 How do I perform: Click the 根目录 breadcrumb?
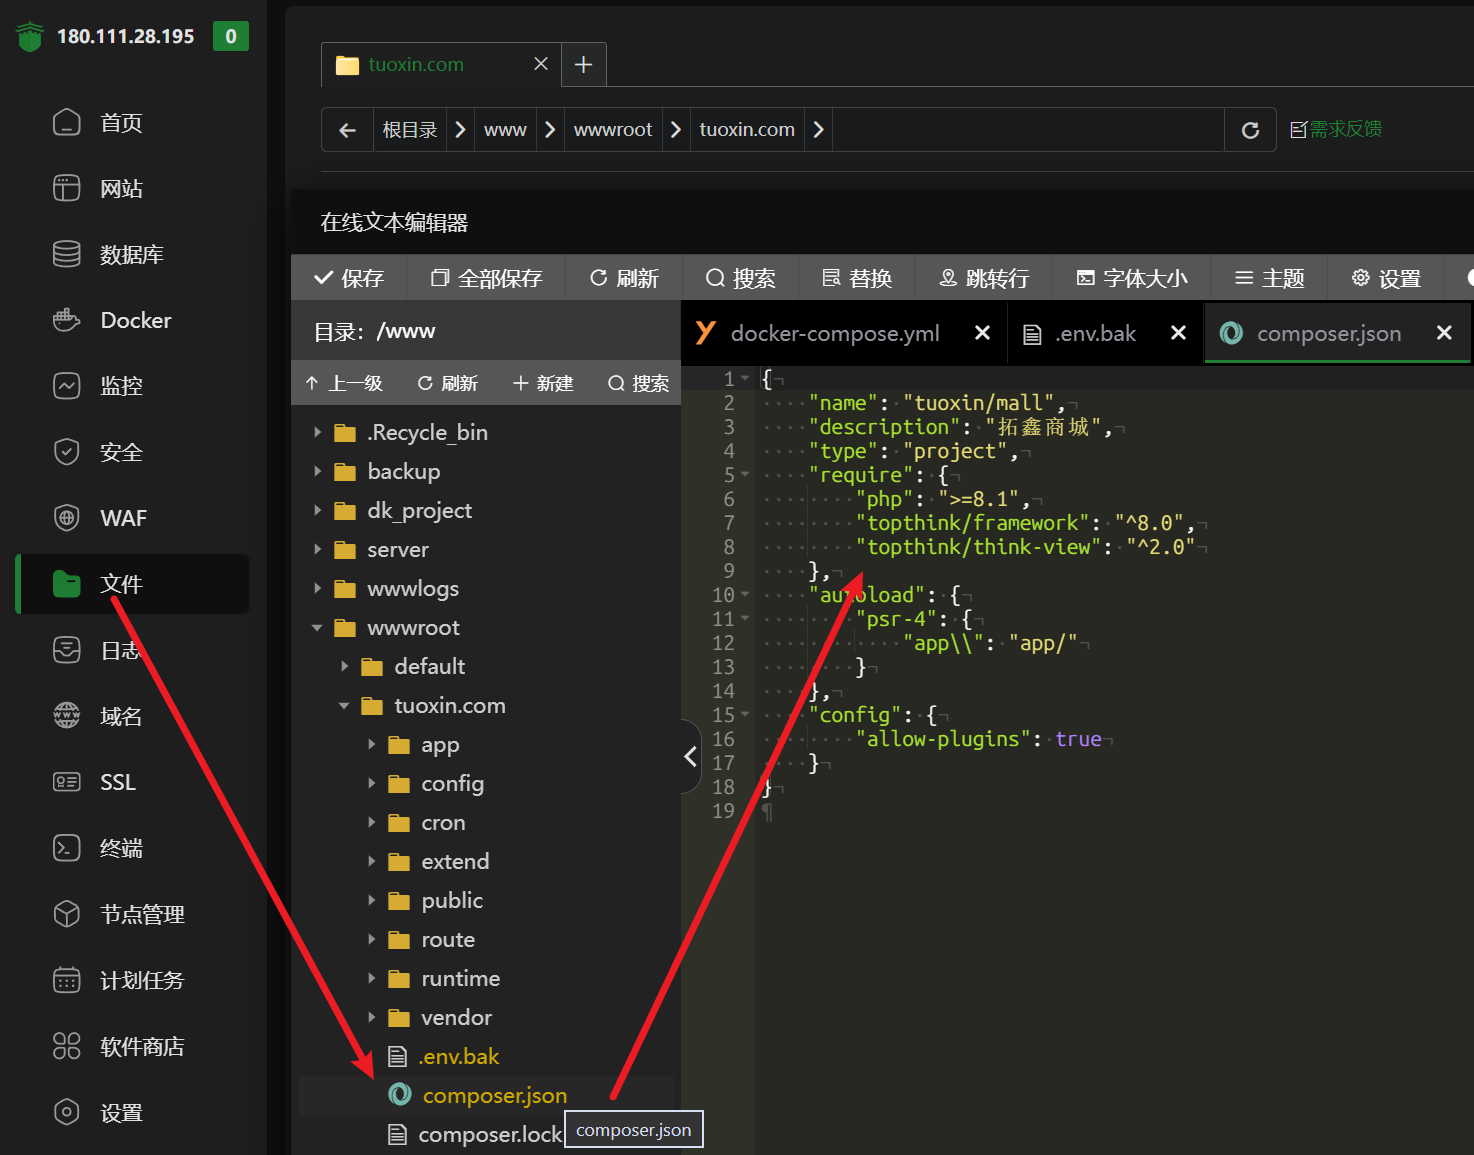410,130
